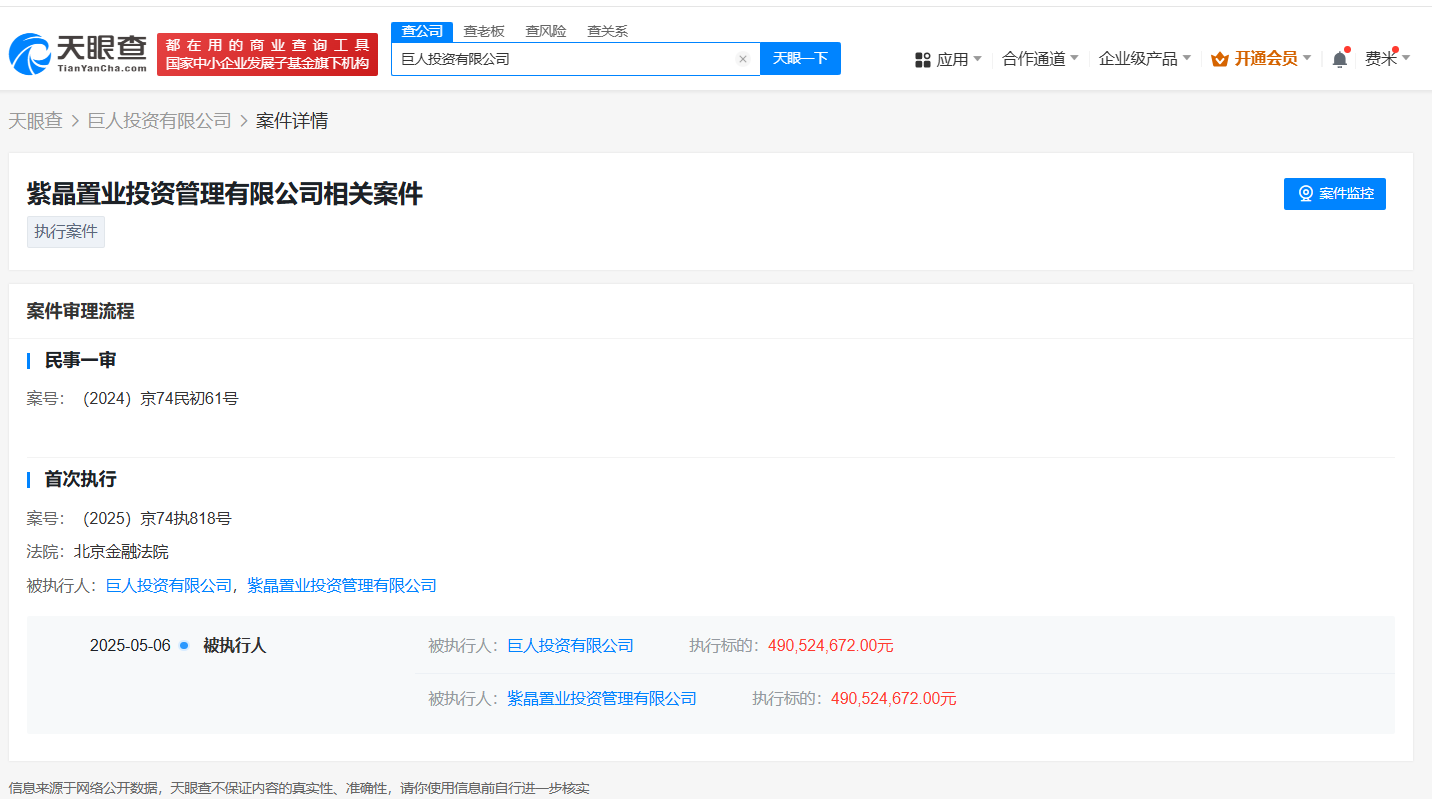Image resolution: width=1432 pixels, height=799 pixels.
Task: Switch to the 查老板 tab
Action: (x=484, y=31)
